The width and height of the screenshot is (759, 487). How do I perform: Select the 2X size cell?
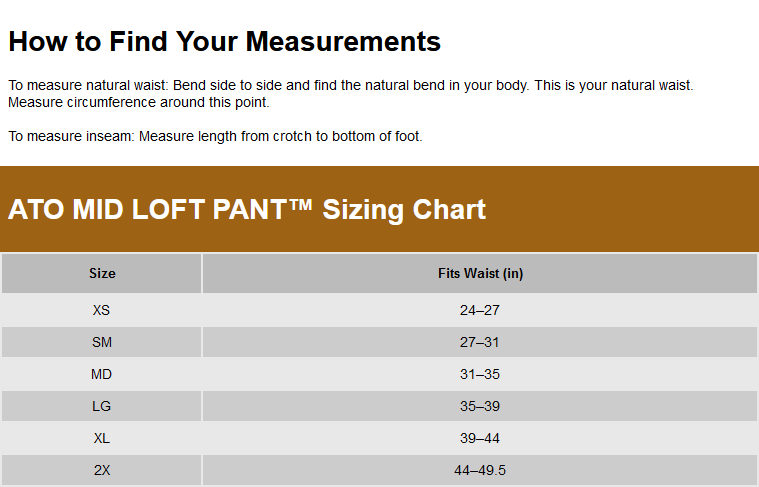(x=102, y=470)
